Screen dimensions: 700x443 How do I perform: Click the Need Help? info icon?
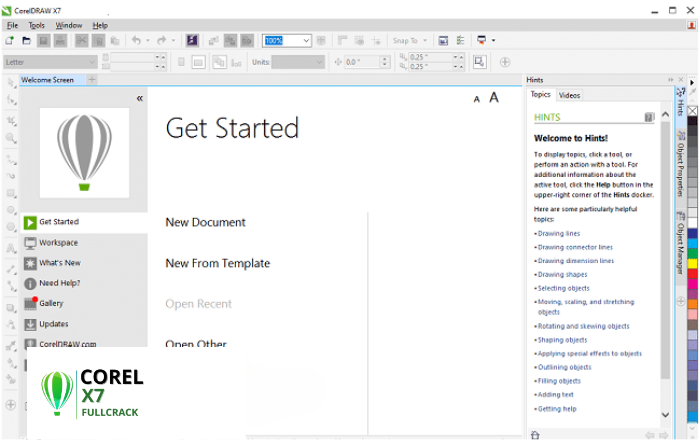pyautogui.click(x=31, y=283)
